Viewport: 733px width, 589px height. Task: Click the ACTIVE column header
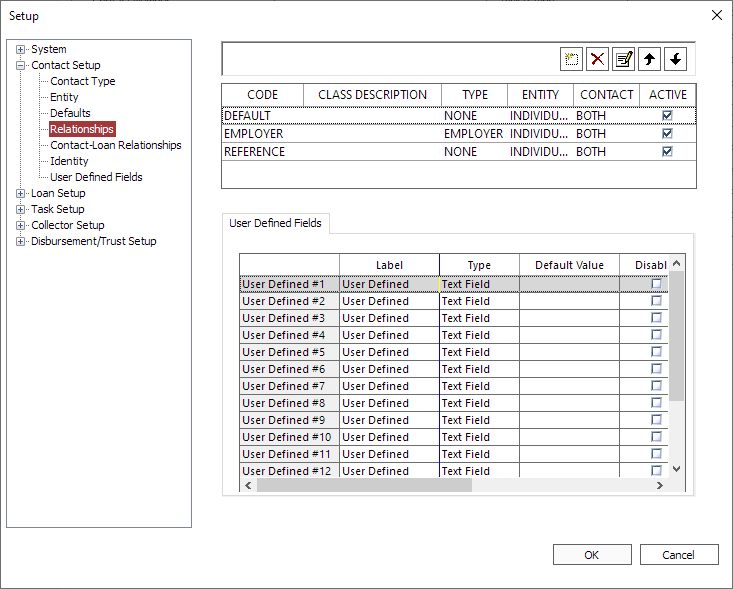click(668, 95)
